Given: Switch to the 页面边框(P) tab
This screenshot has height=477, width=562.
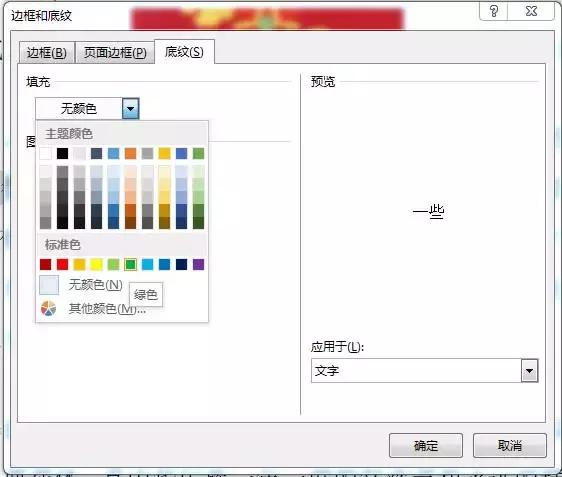Looking at the screenshot, I should click(x=115, y=53).
